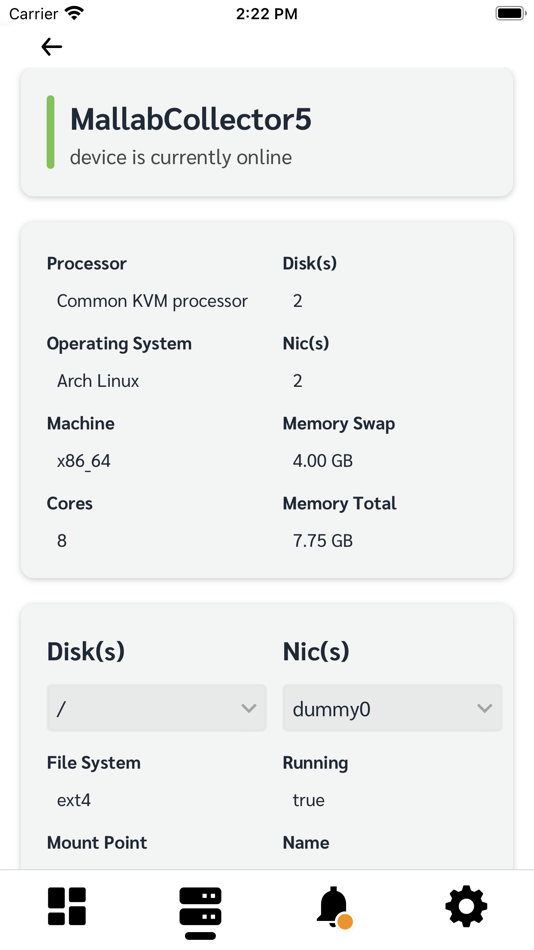Viewport: 534px width, 950px height.
Task: Tap the MallabCollector5 device title
Action: (x=191, y=119)
